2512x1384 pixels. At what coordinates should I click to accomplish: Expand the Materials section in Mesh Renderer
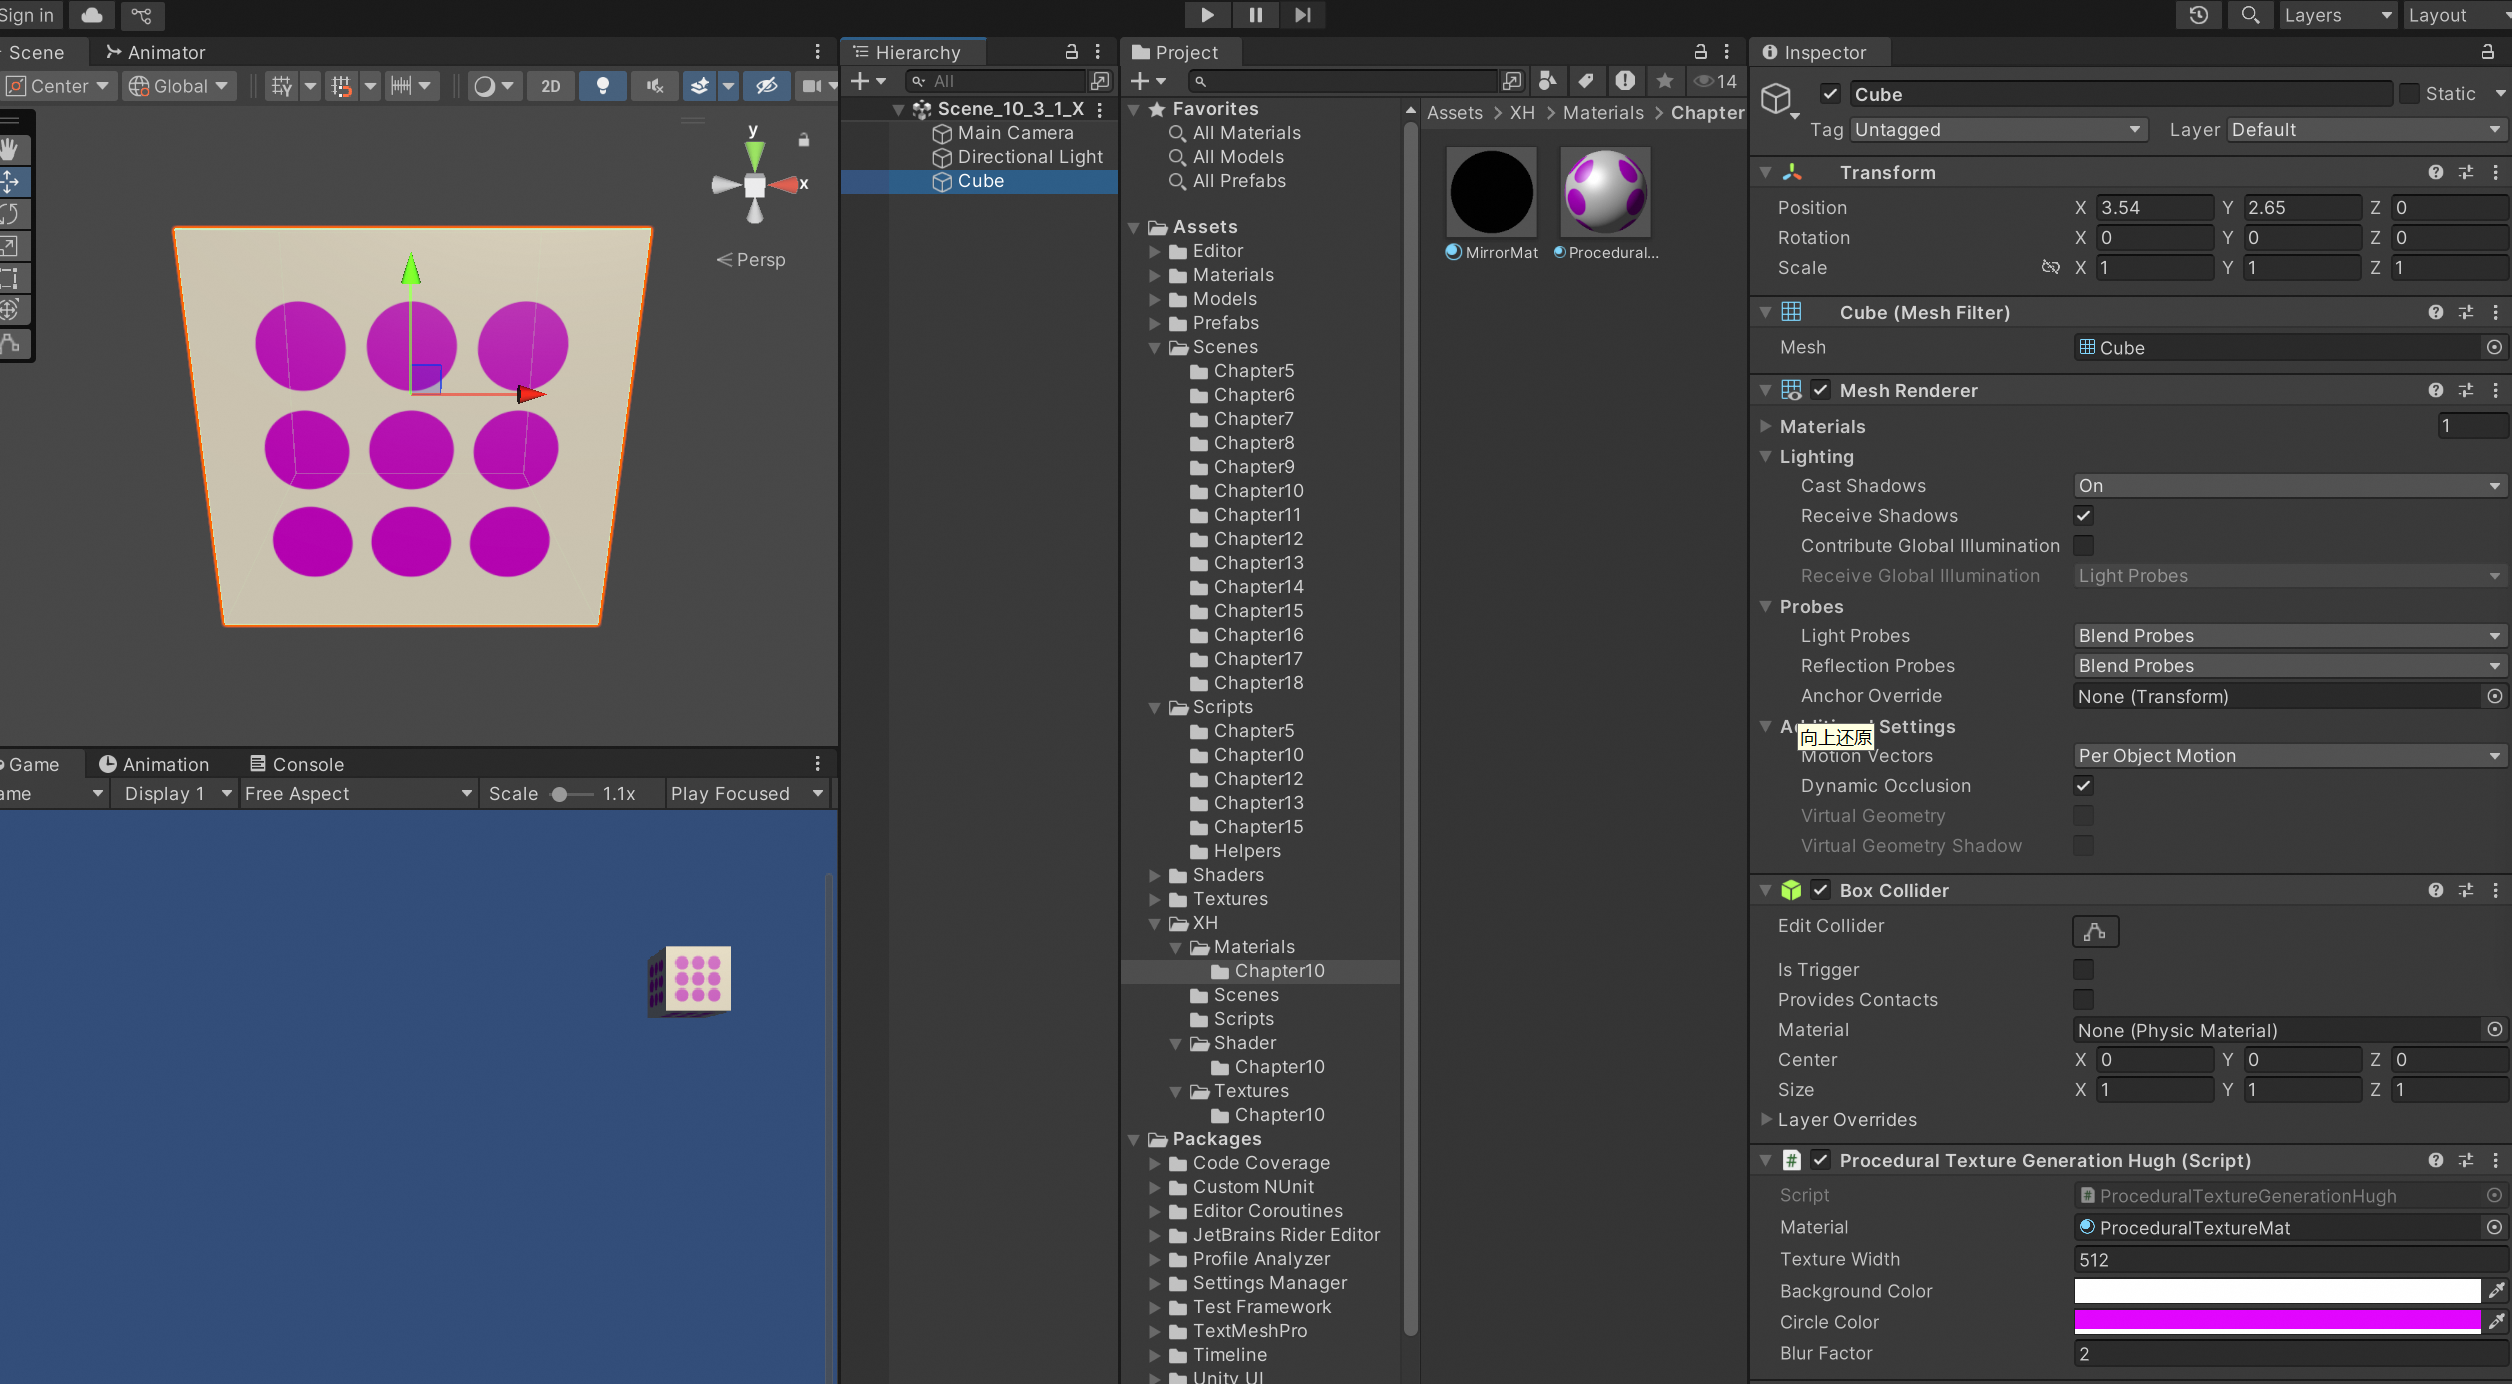[1766, 426]
